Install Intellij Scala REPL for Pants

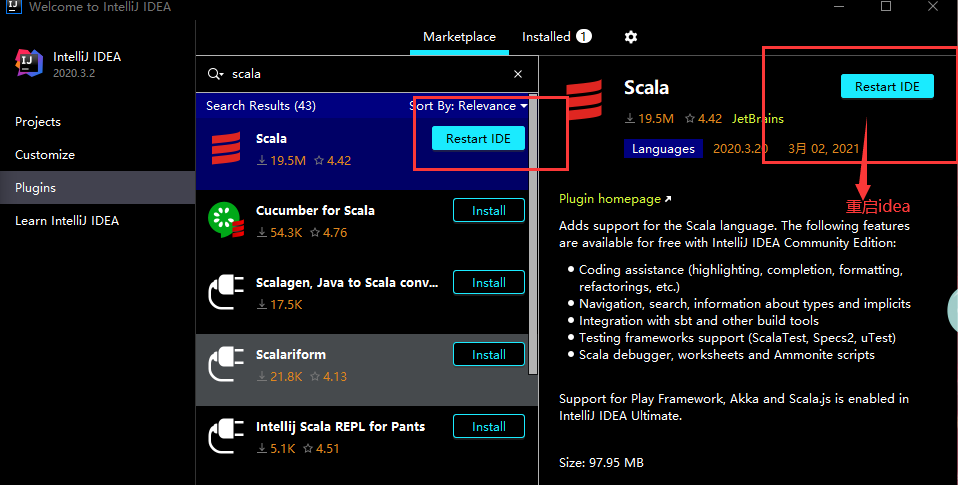coord(489,427)
